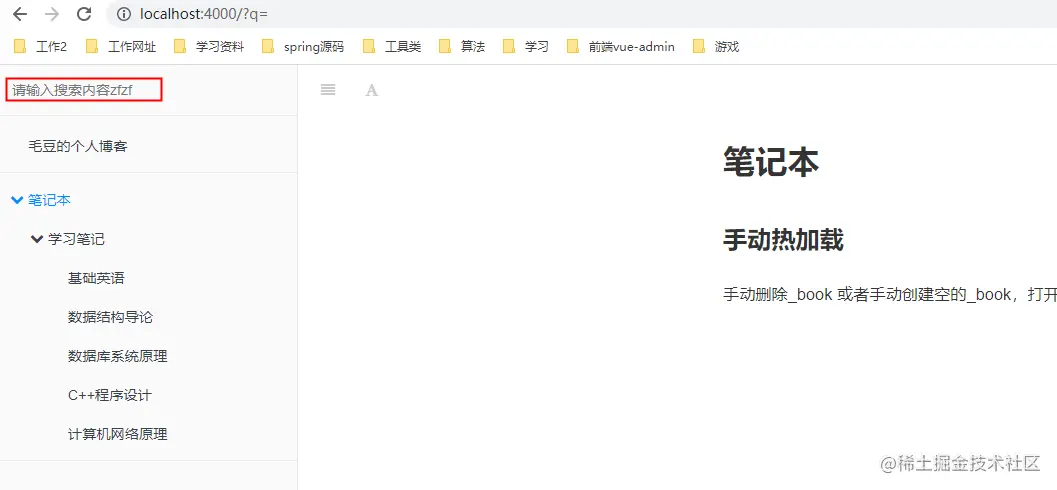Select the 学习笔记 sidebar entry
The width and height of the screenshot is (1057, 490).
76,239
